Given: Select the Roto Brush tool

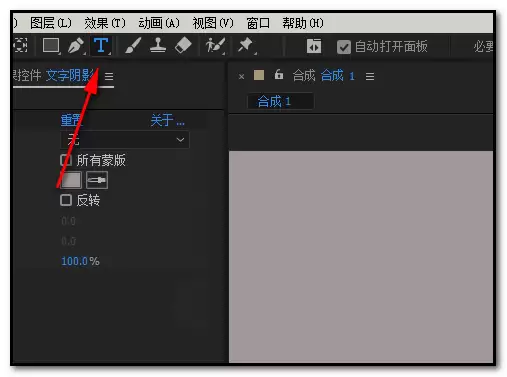Looking at the screenshot, I should (x=215, y=46).
